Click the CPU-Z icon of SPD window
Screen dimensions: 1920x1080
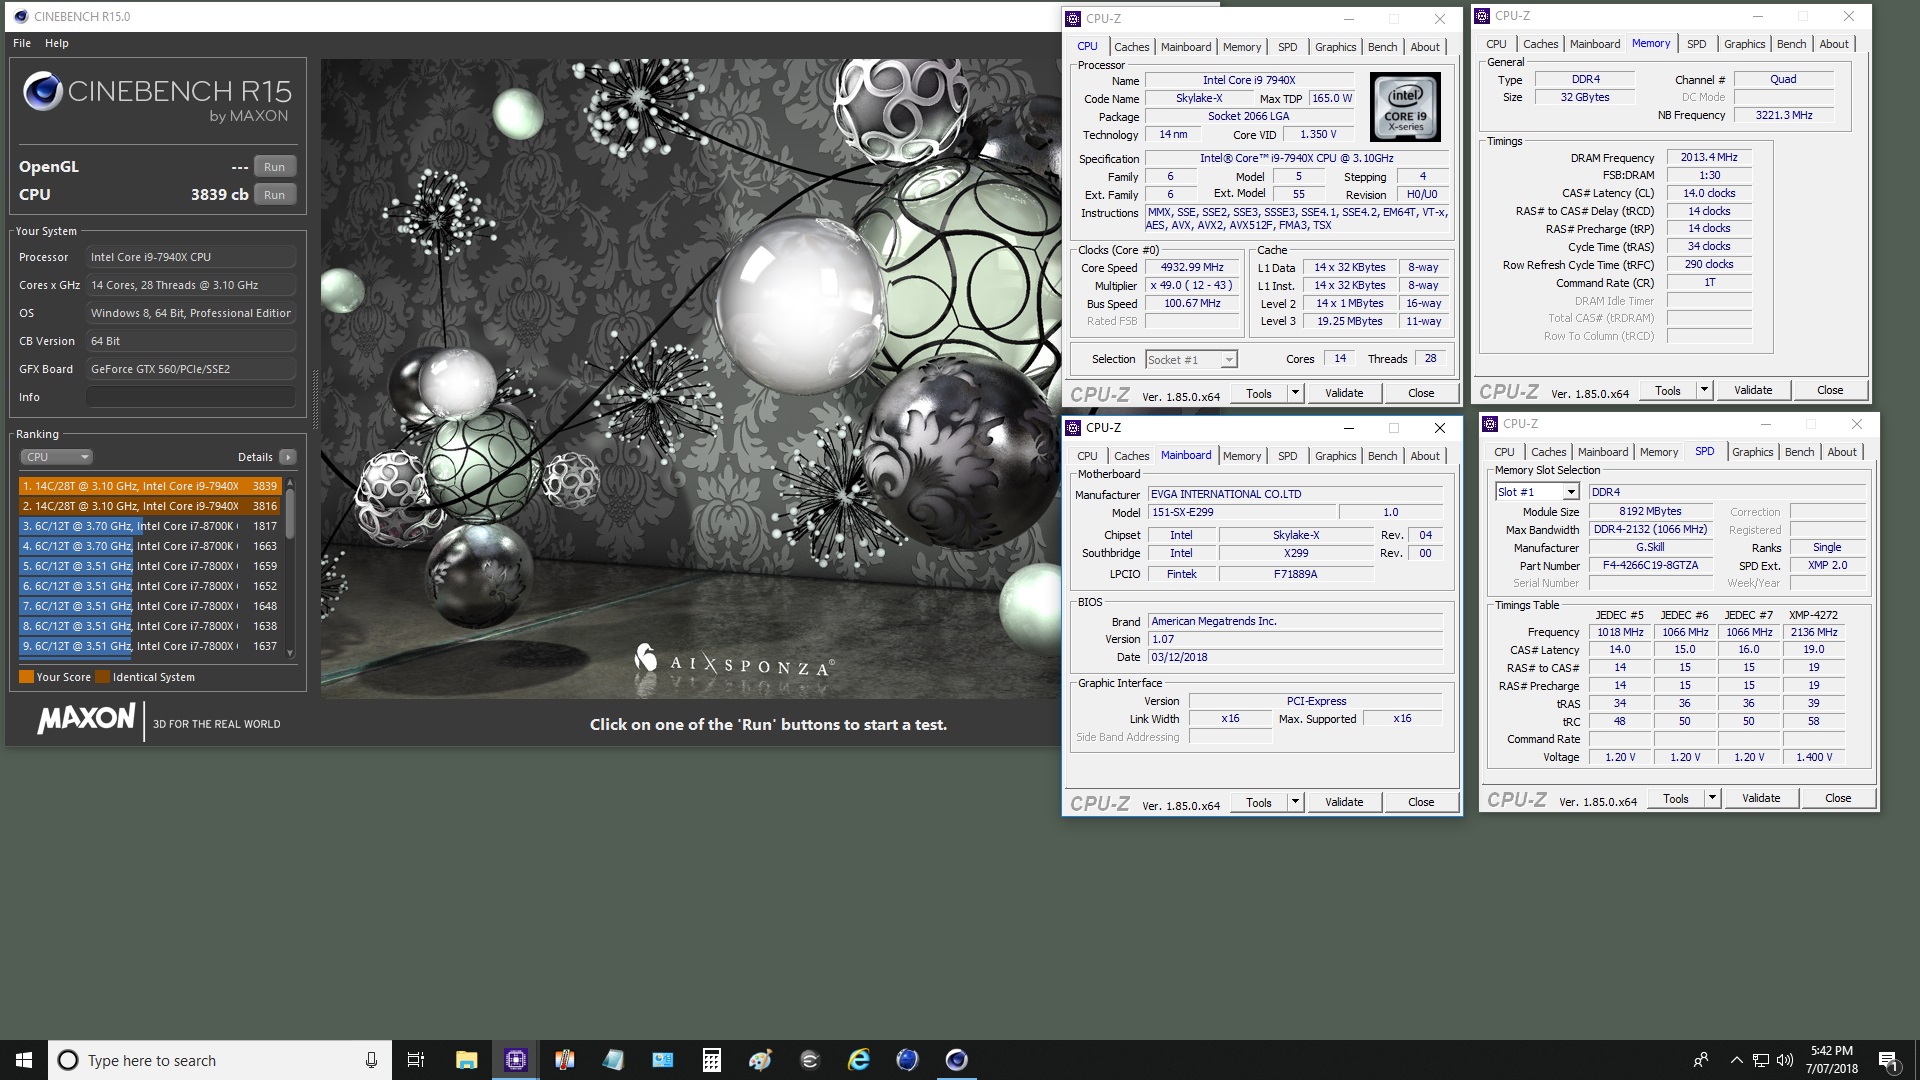click(1490, 424)
